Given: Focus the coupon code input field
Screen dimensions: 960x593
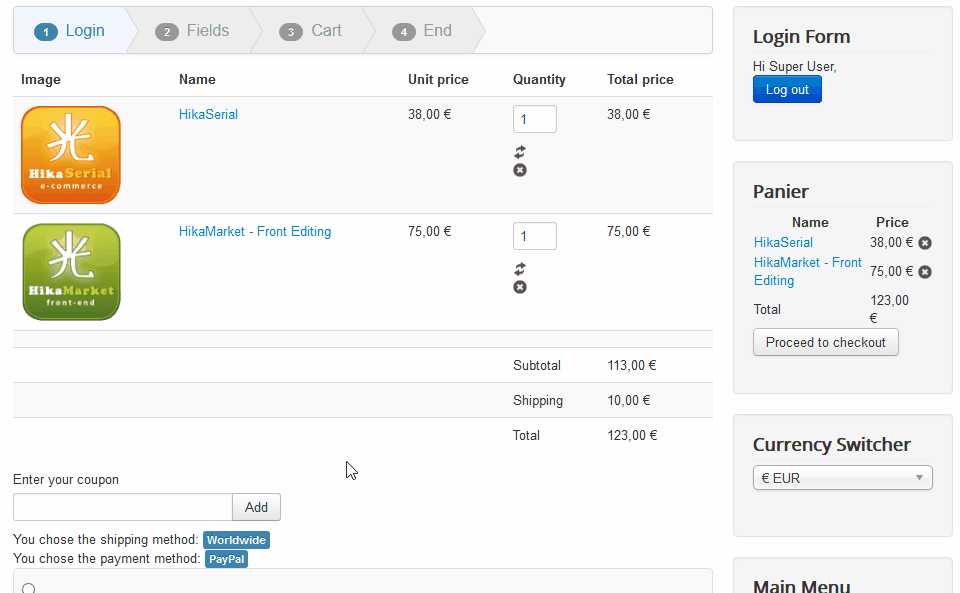Looking at the screenshot, I should 123,507.
